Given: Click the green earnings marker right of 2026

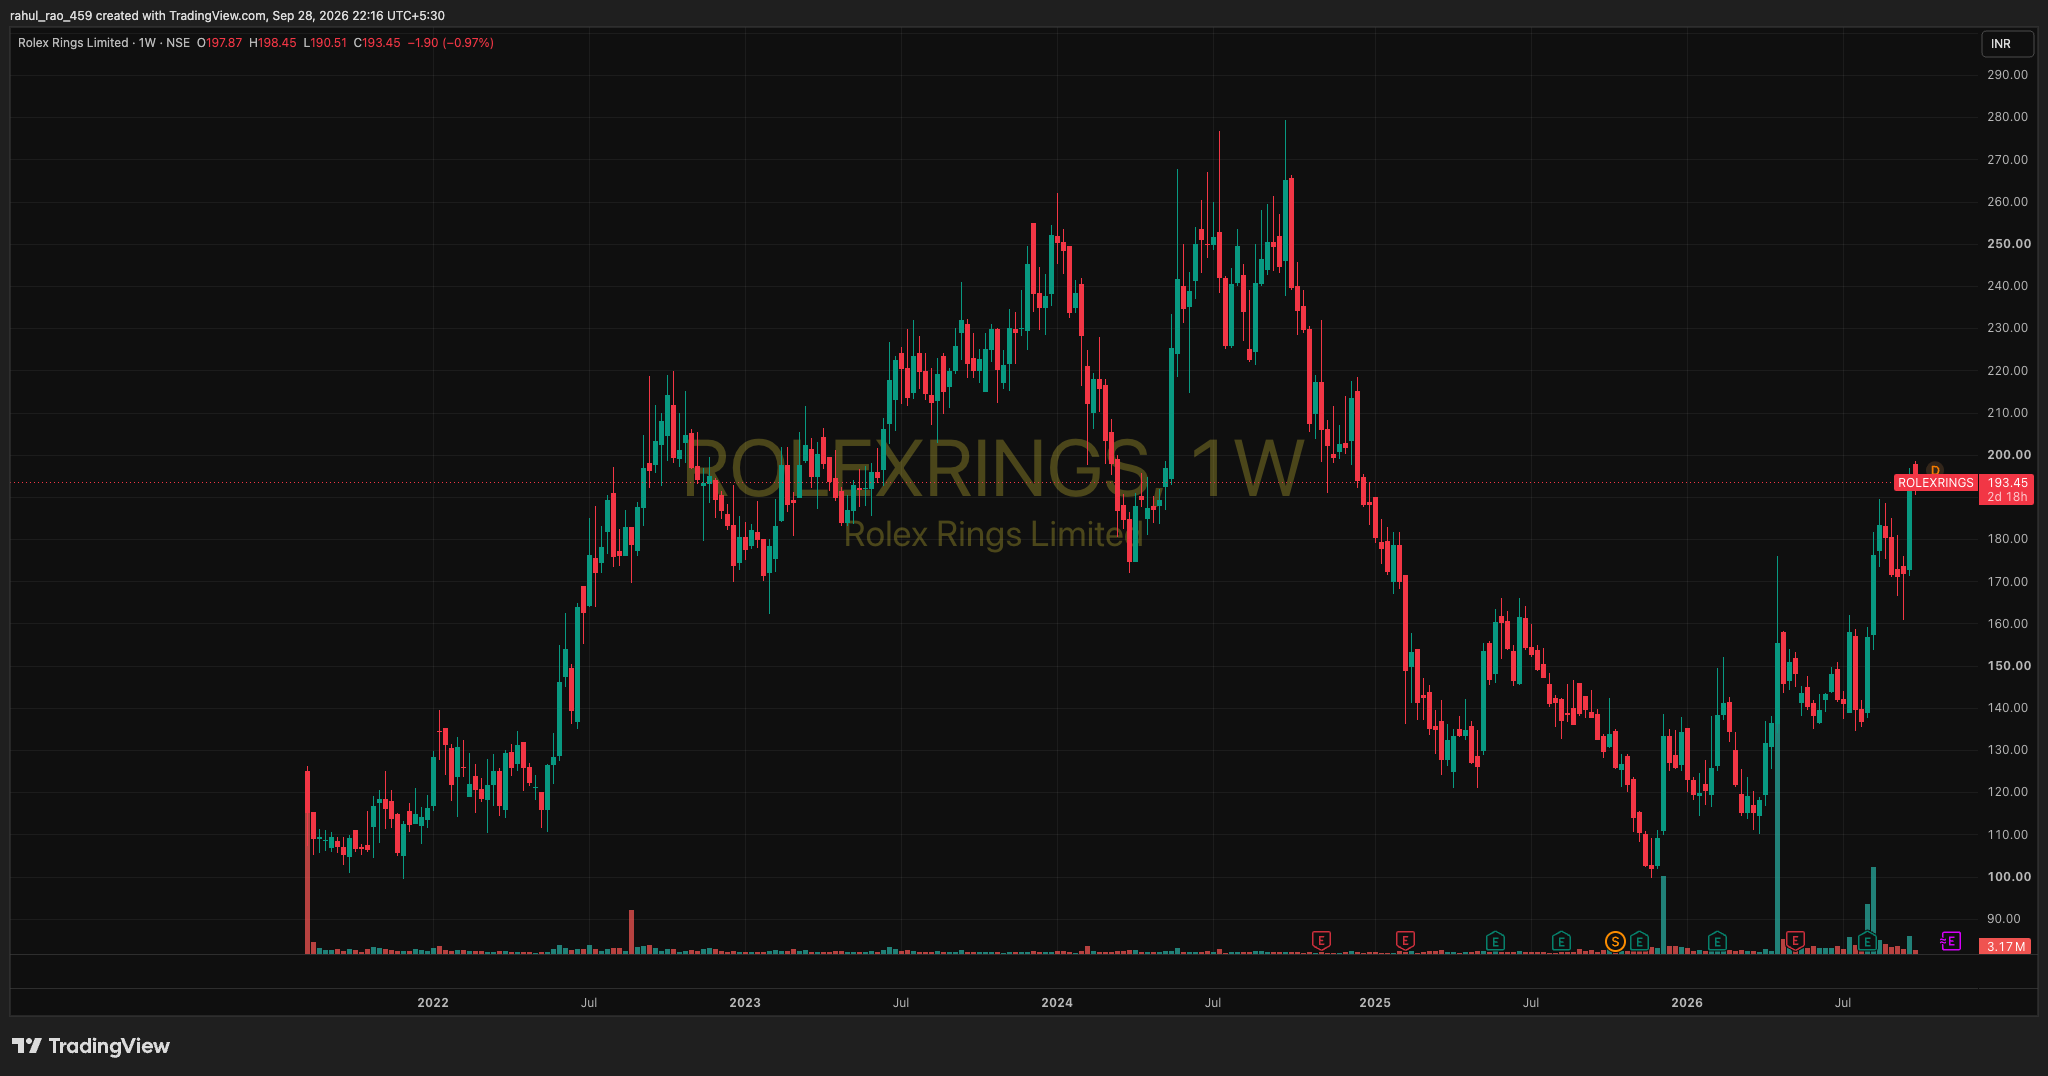Looking at the screenshot, I should (x=1717, y=941).
